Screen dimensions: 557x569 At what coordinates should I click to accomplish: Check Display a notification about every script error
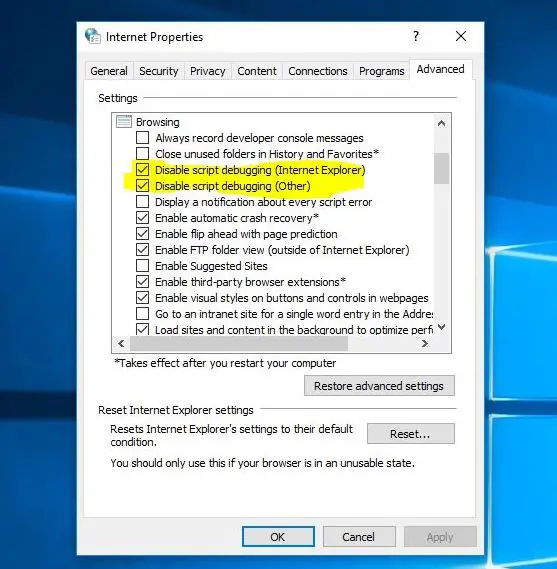tap(142, 202)
